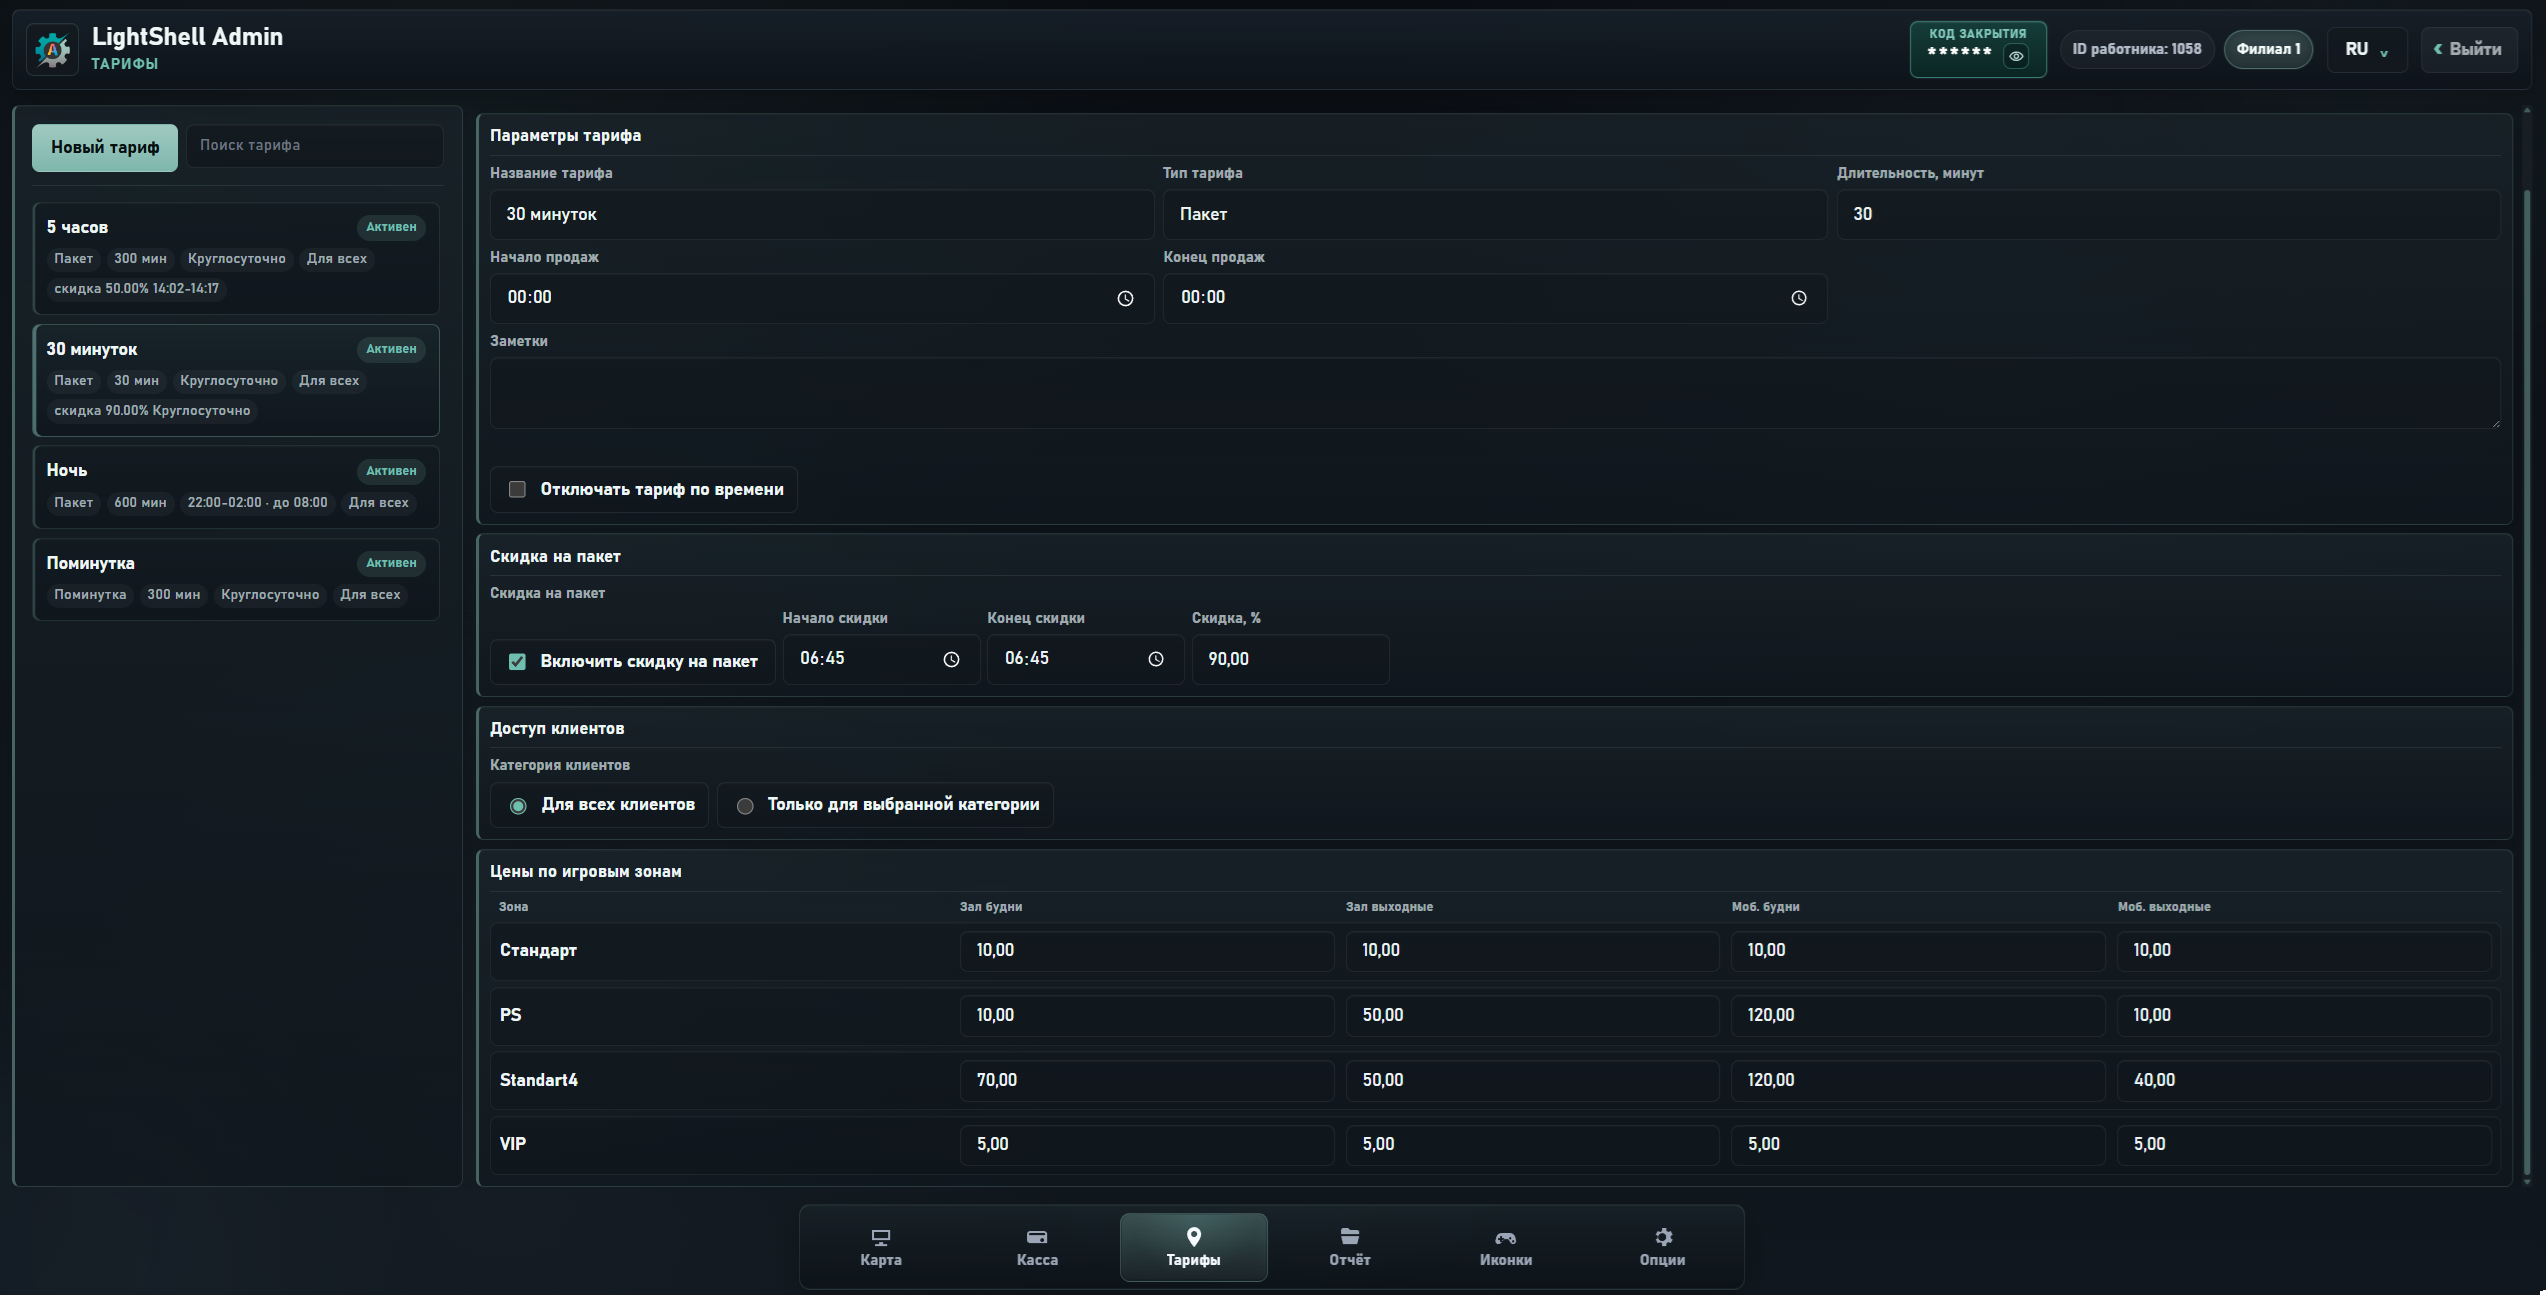The width and height of the screenshot is (2546, 1295).
Task: Edit VIP Моб. выходные price
Action: [x=2304, y=1145]
